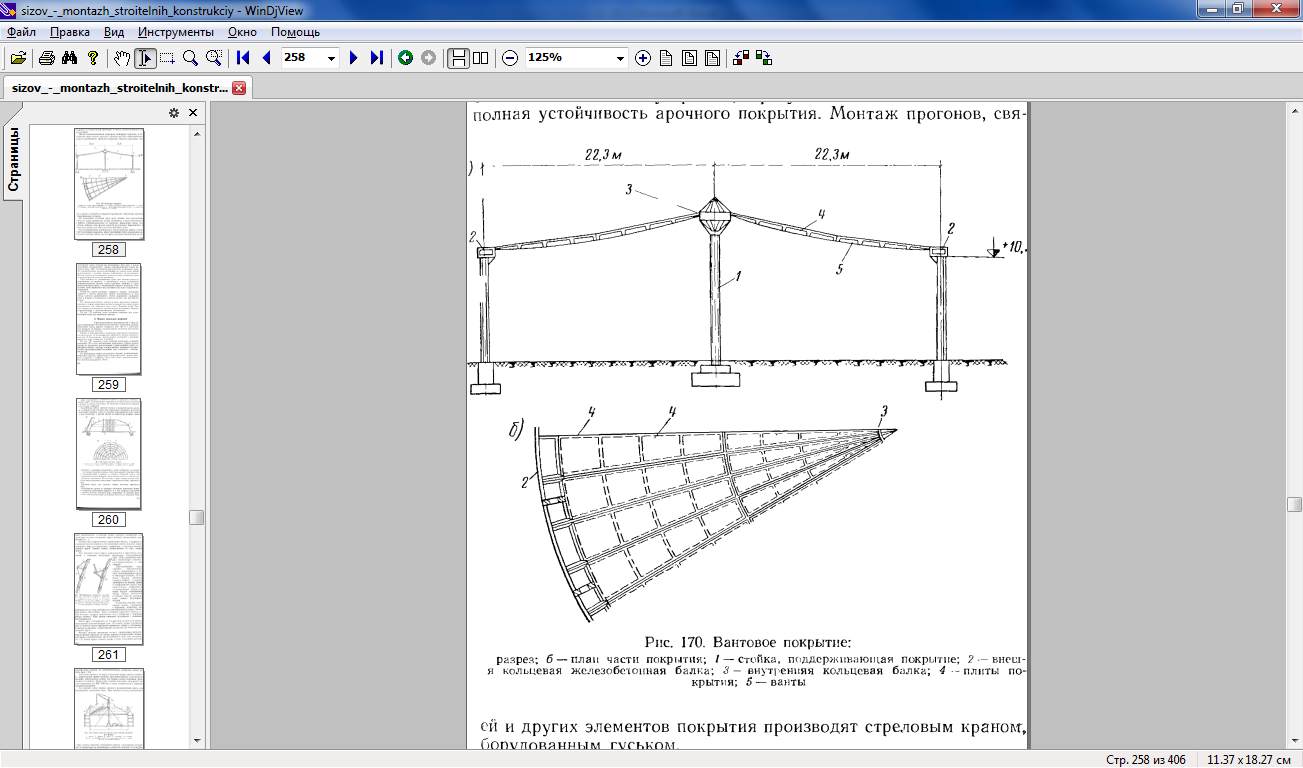
Task: Jump to the last page
Action: tap(376, 58)
